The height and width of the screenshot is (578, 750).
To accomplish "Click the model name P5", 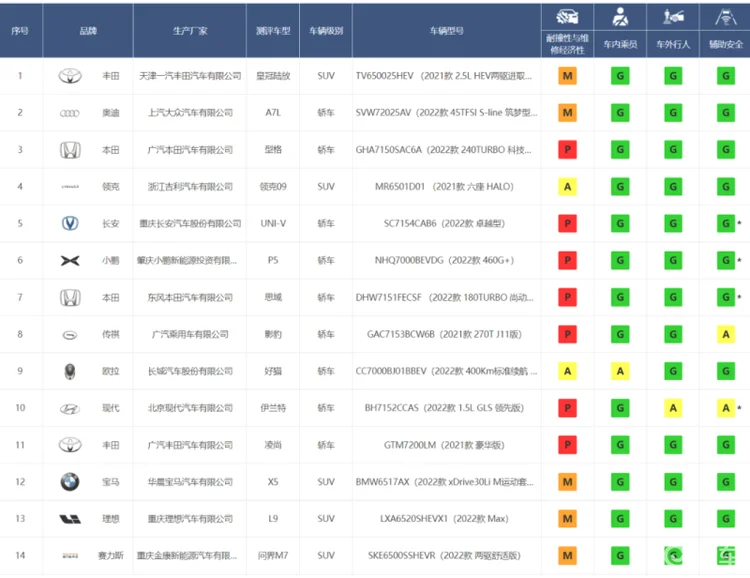I will tap(273, 260).
